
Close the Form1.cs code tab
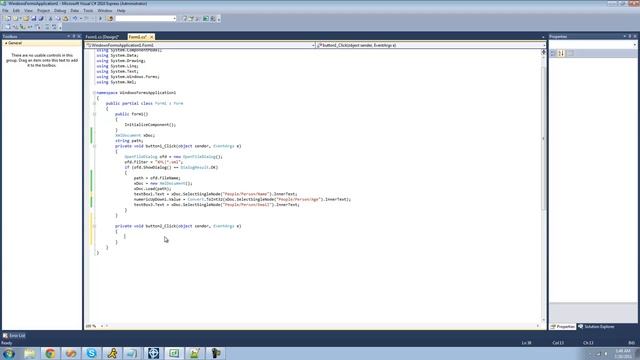point(151,37)
